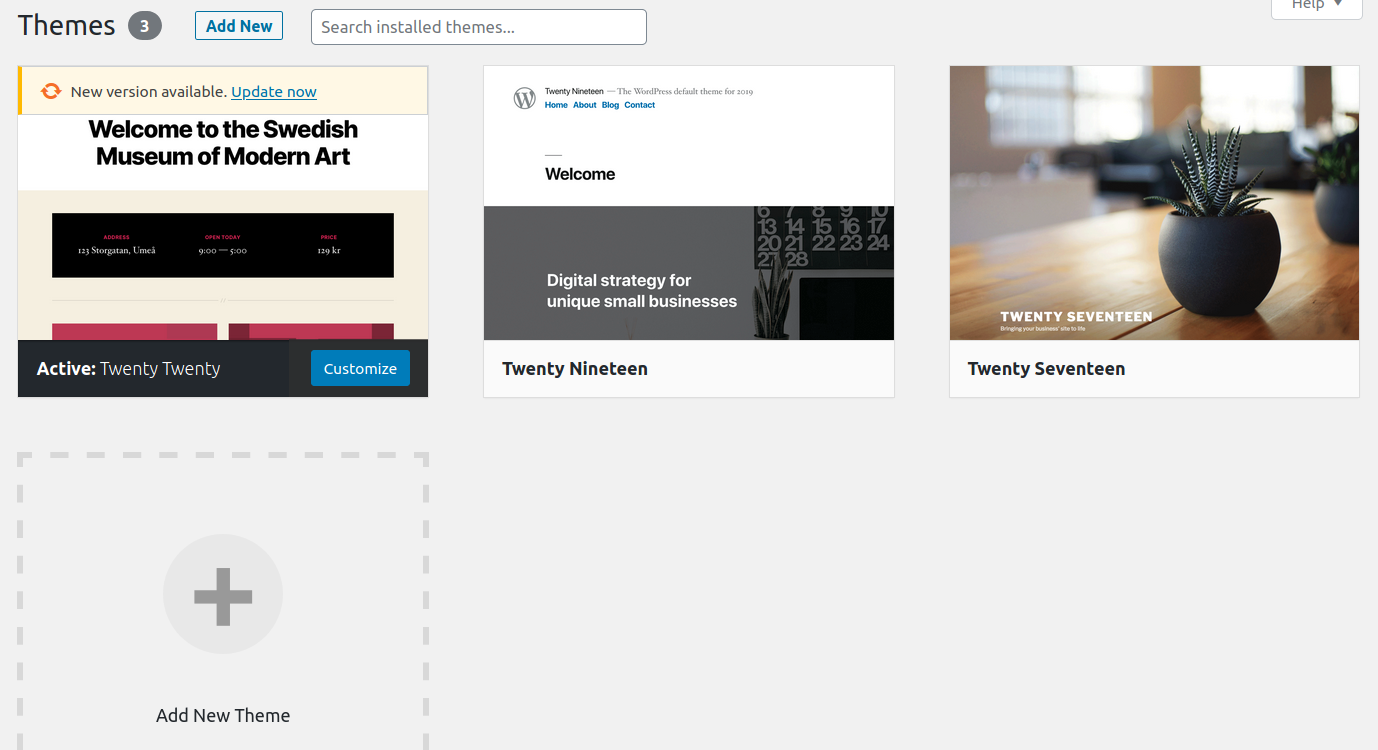
Task: Customize the active Twenty Twenty theme
Action: (360, 368)
